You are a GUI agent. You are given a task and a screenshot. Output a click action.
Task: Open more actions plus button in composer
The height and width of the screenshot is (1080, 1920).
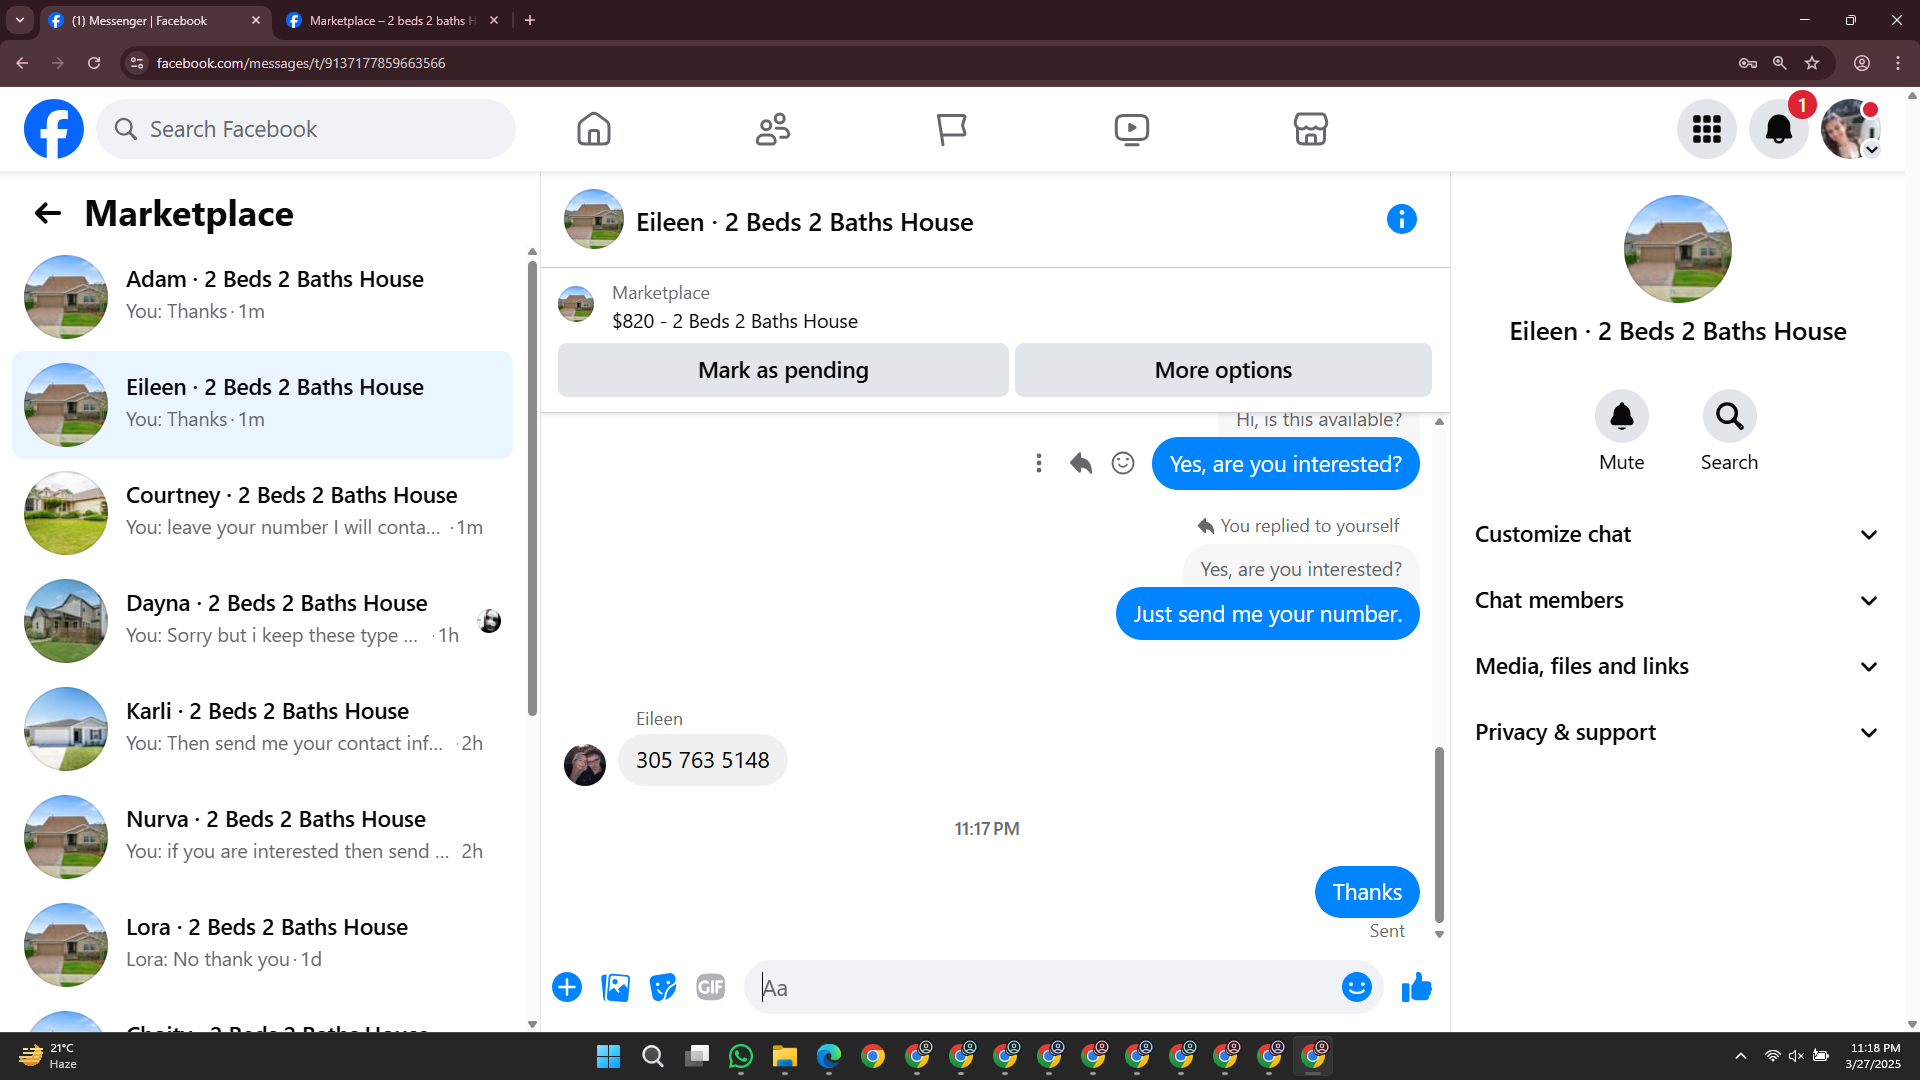click(567, 987)
